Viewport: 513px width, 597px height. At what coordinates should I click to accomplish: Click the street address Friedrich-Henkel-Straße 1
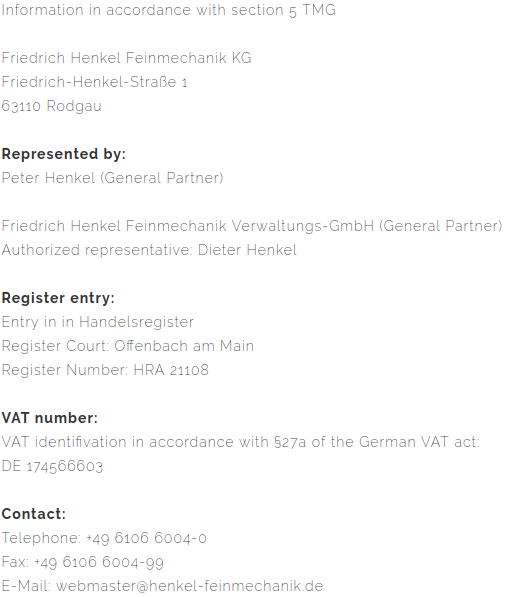[x=94, y=82]
